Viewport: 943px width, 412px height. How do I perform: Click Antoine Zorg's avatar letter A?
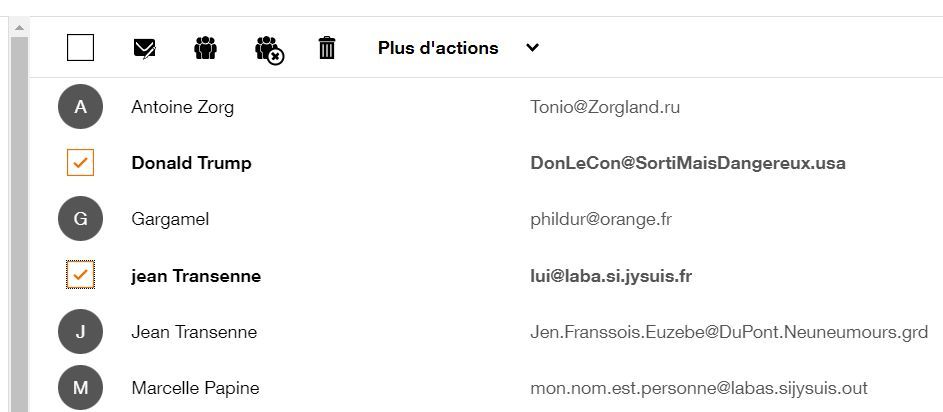pos(80,107)
